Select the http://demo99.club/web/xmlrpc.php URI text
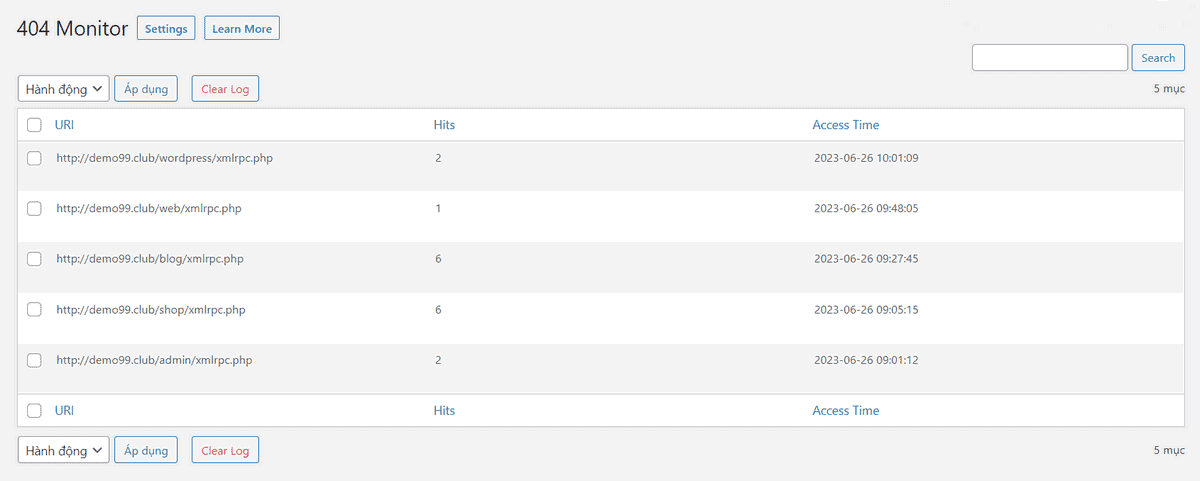The image size is (1200, 481). coord(149,208)
